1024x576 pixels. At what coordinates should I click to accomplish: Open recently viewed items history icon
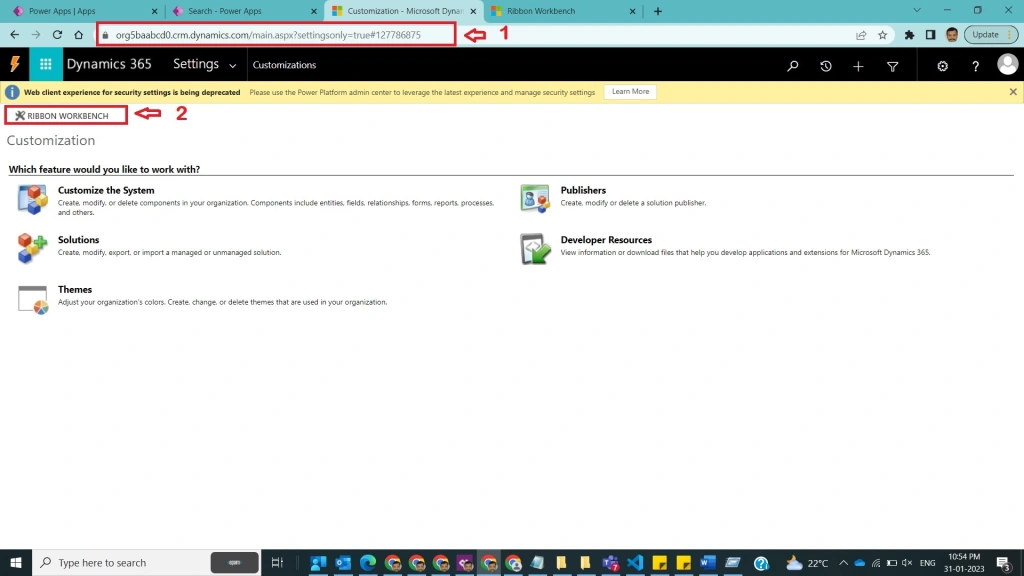click(825, 66)
